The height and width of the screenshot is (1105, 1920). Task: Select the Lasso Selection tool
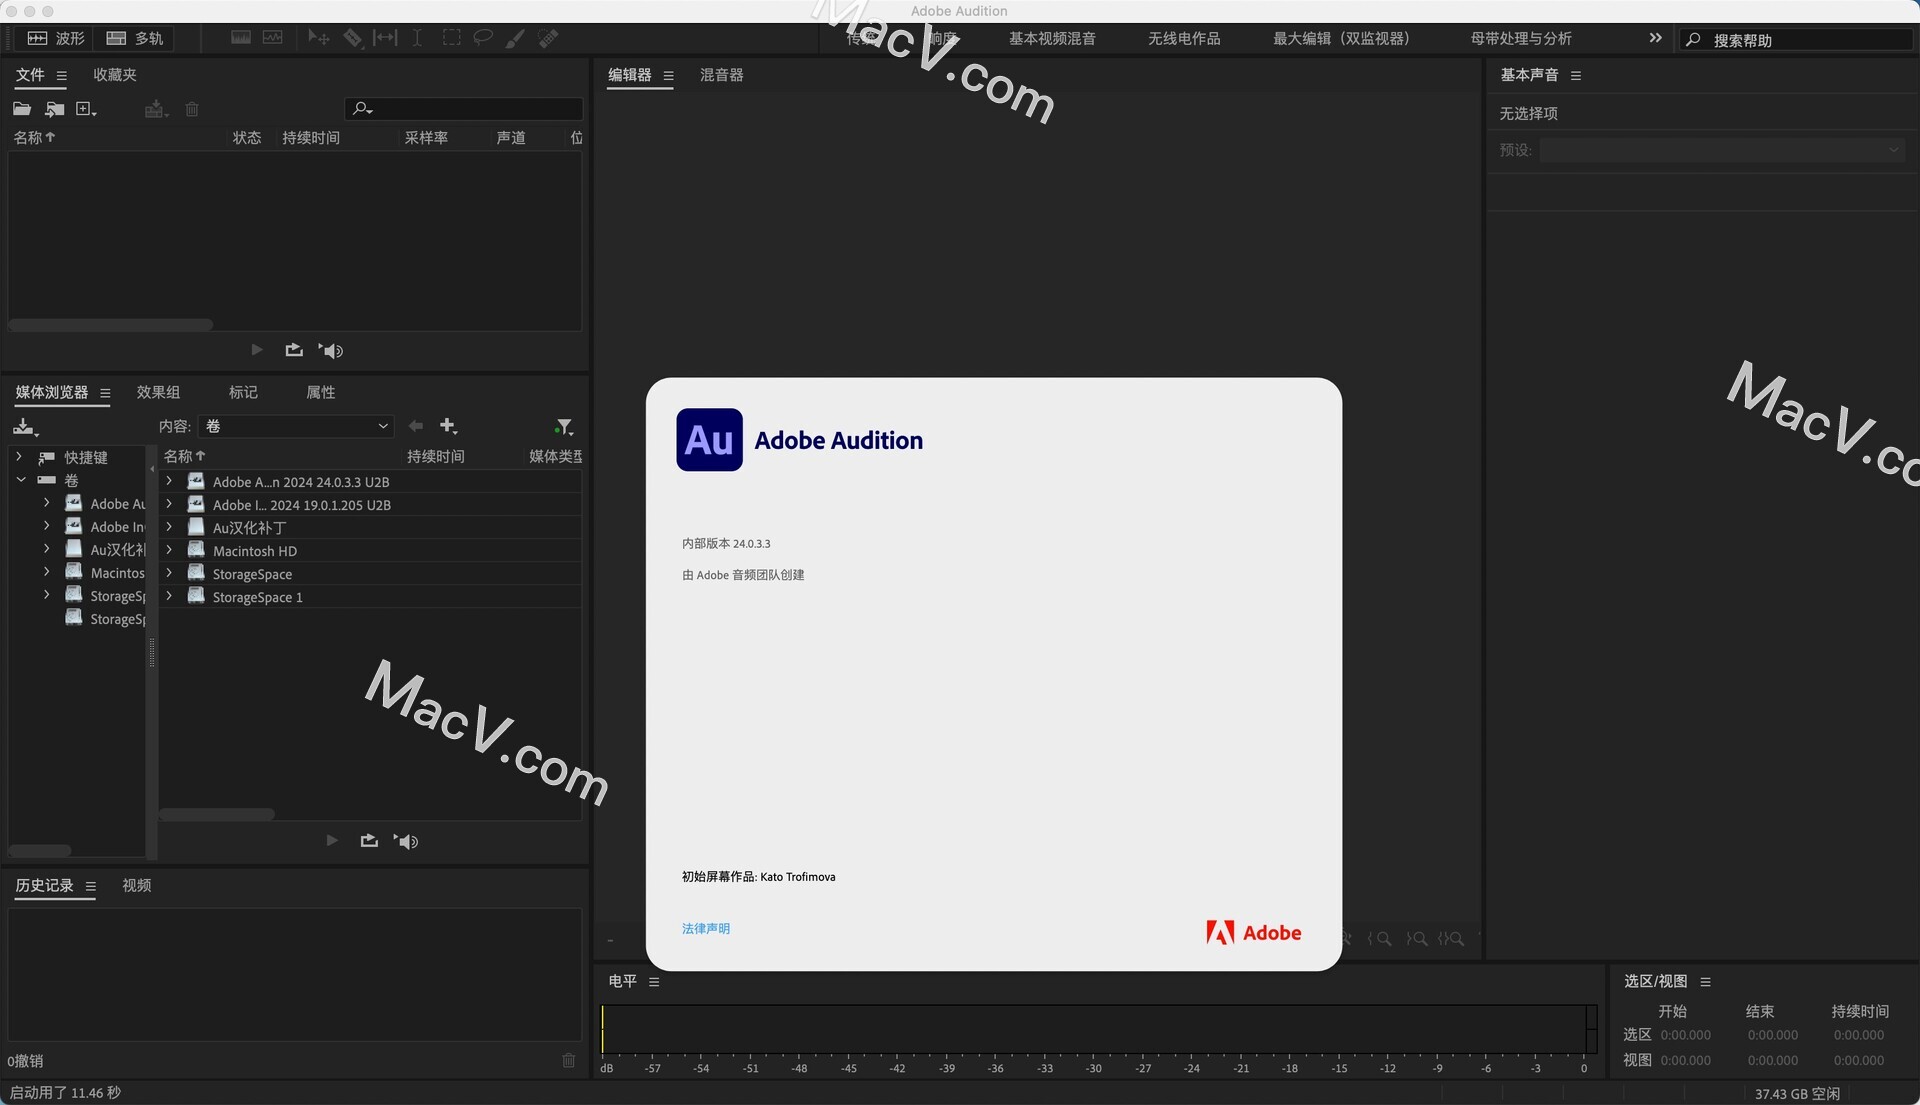click(x=483, y=38)
